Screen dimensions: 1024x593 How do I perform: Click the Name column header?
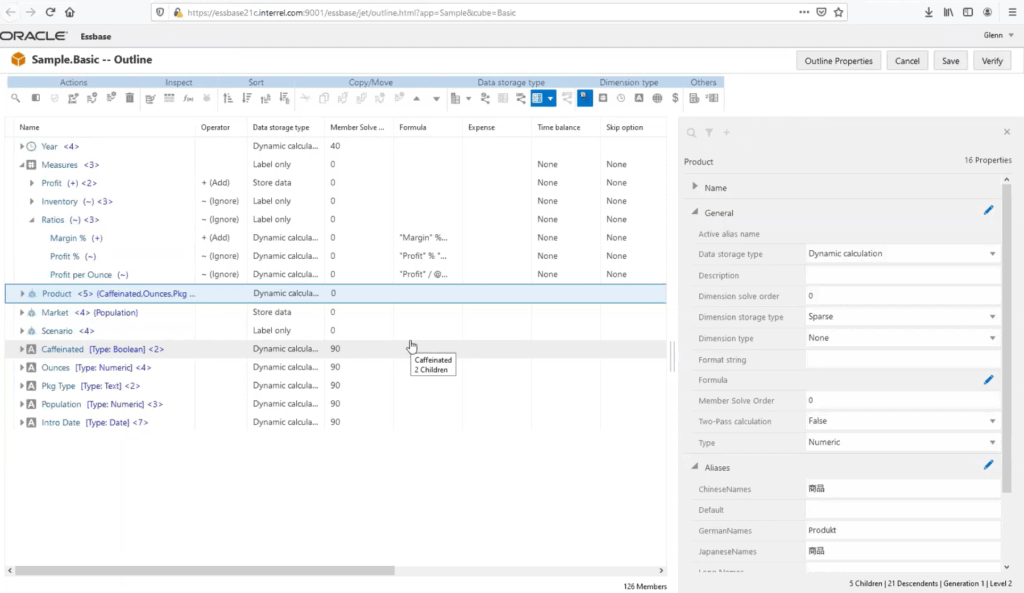pos(29,127)
